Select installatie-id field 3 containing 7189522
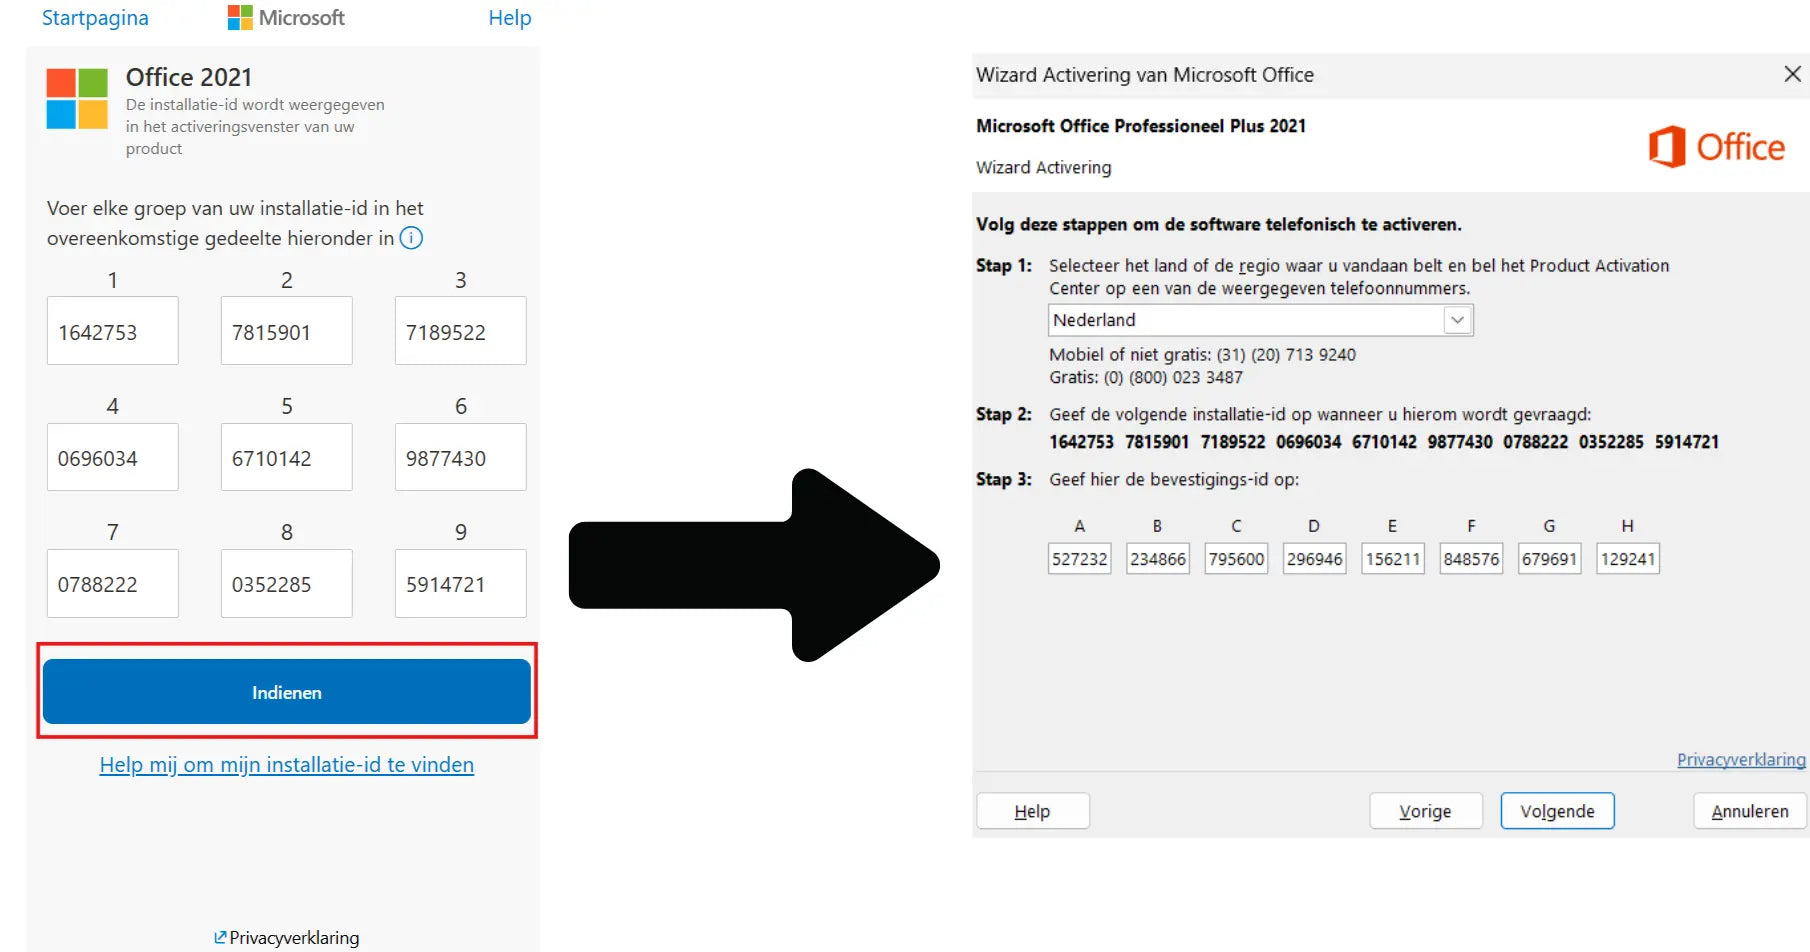The height and width of the screenshot is (952, 1810). click(461, 331)
